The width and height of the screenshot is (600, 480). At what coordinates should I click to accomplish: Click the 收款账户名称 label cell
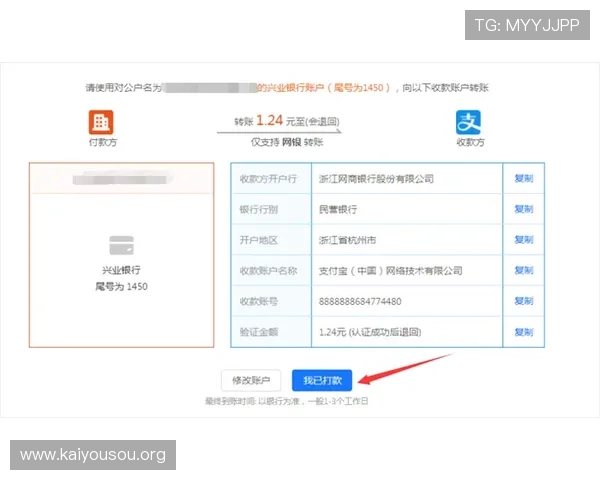[271, 270]
